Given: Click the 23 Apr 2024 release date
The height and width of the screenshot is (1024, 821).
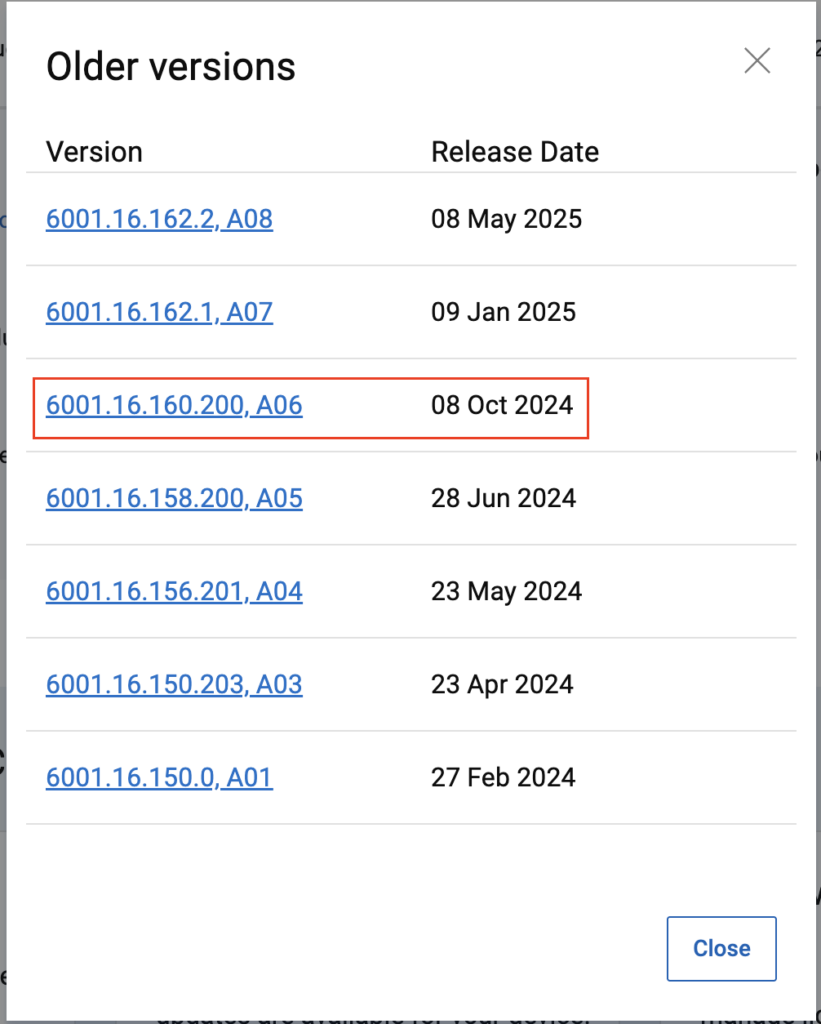Looking at the screenshot, I should [x=502, y=684].
